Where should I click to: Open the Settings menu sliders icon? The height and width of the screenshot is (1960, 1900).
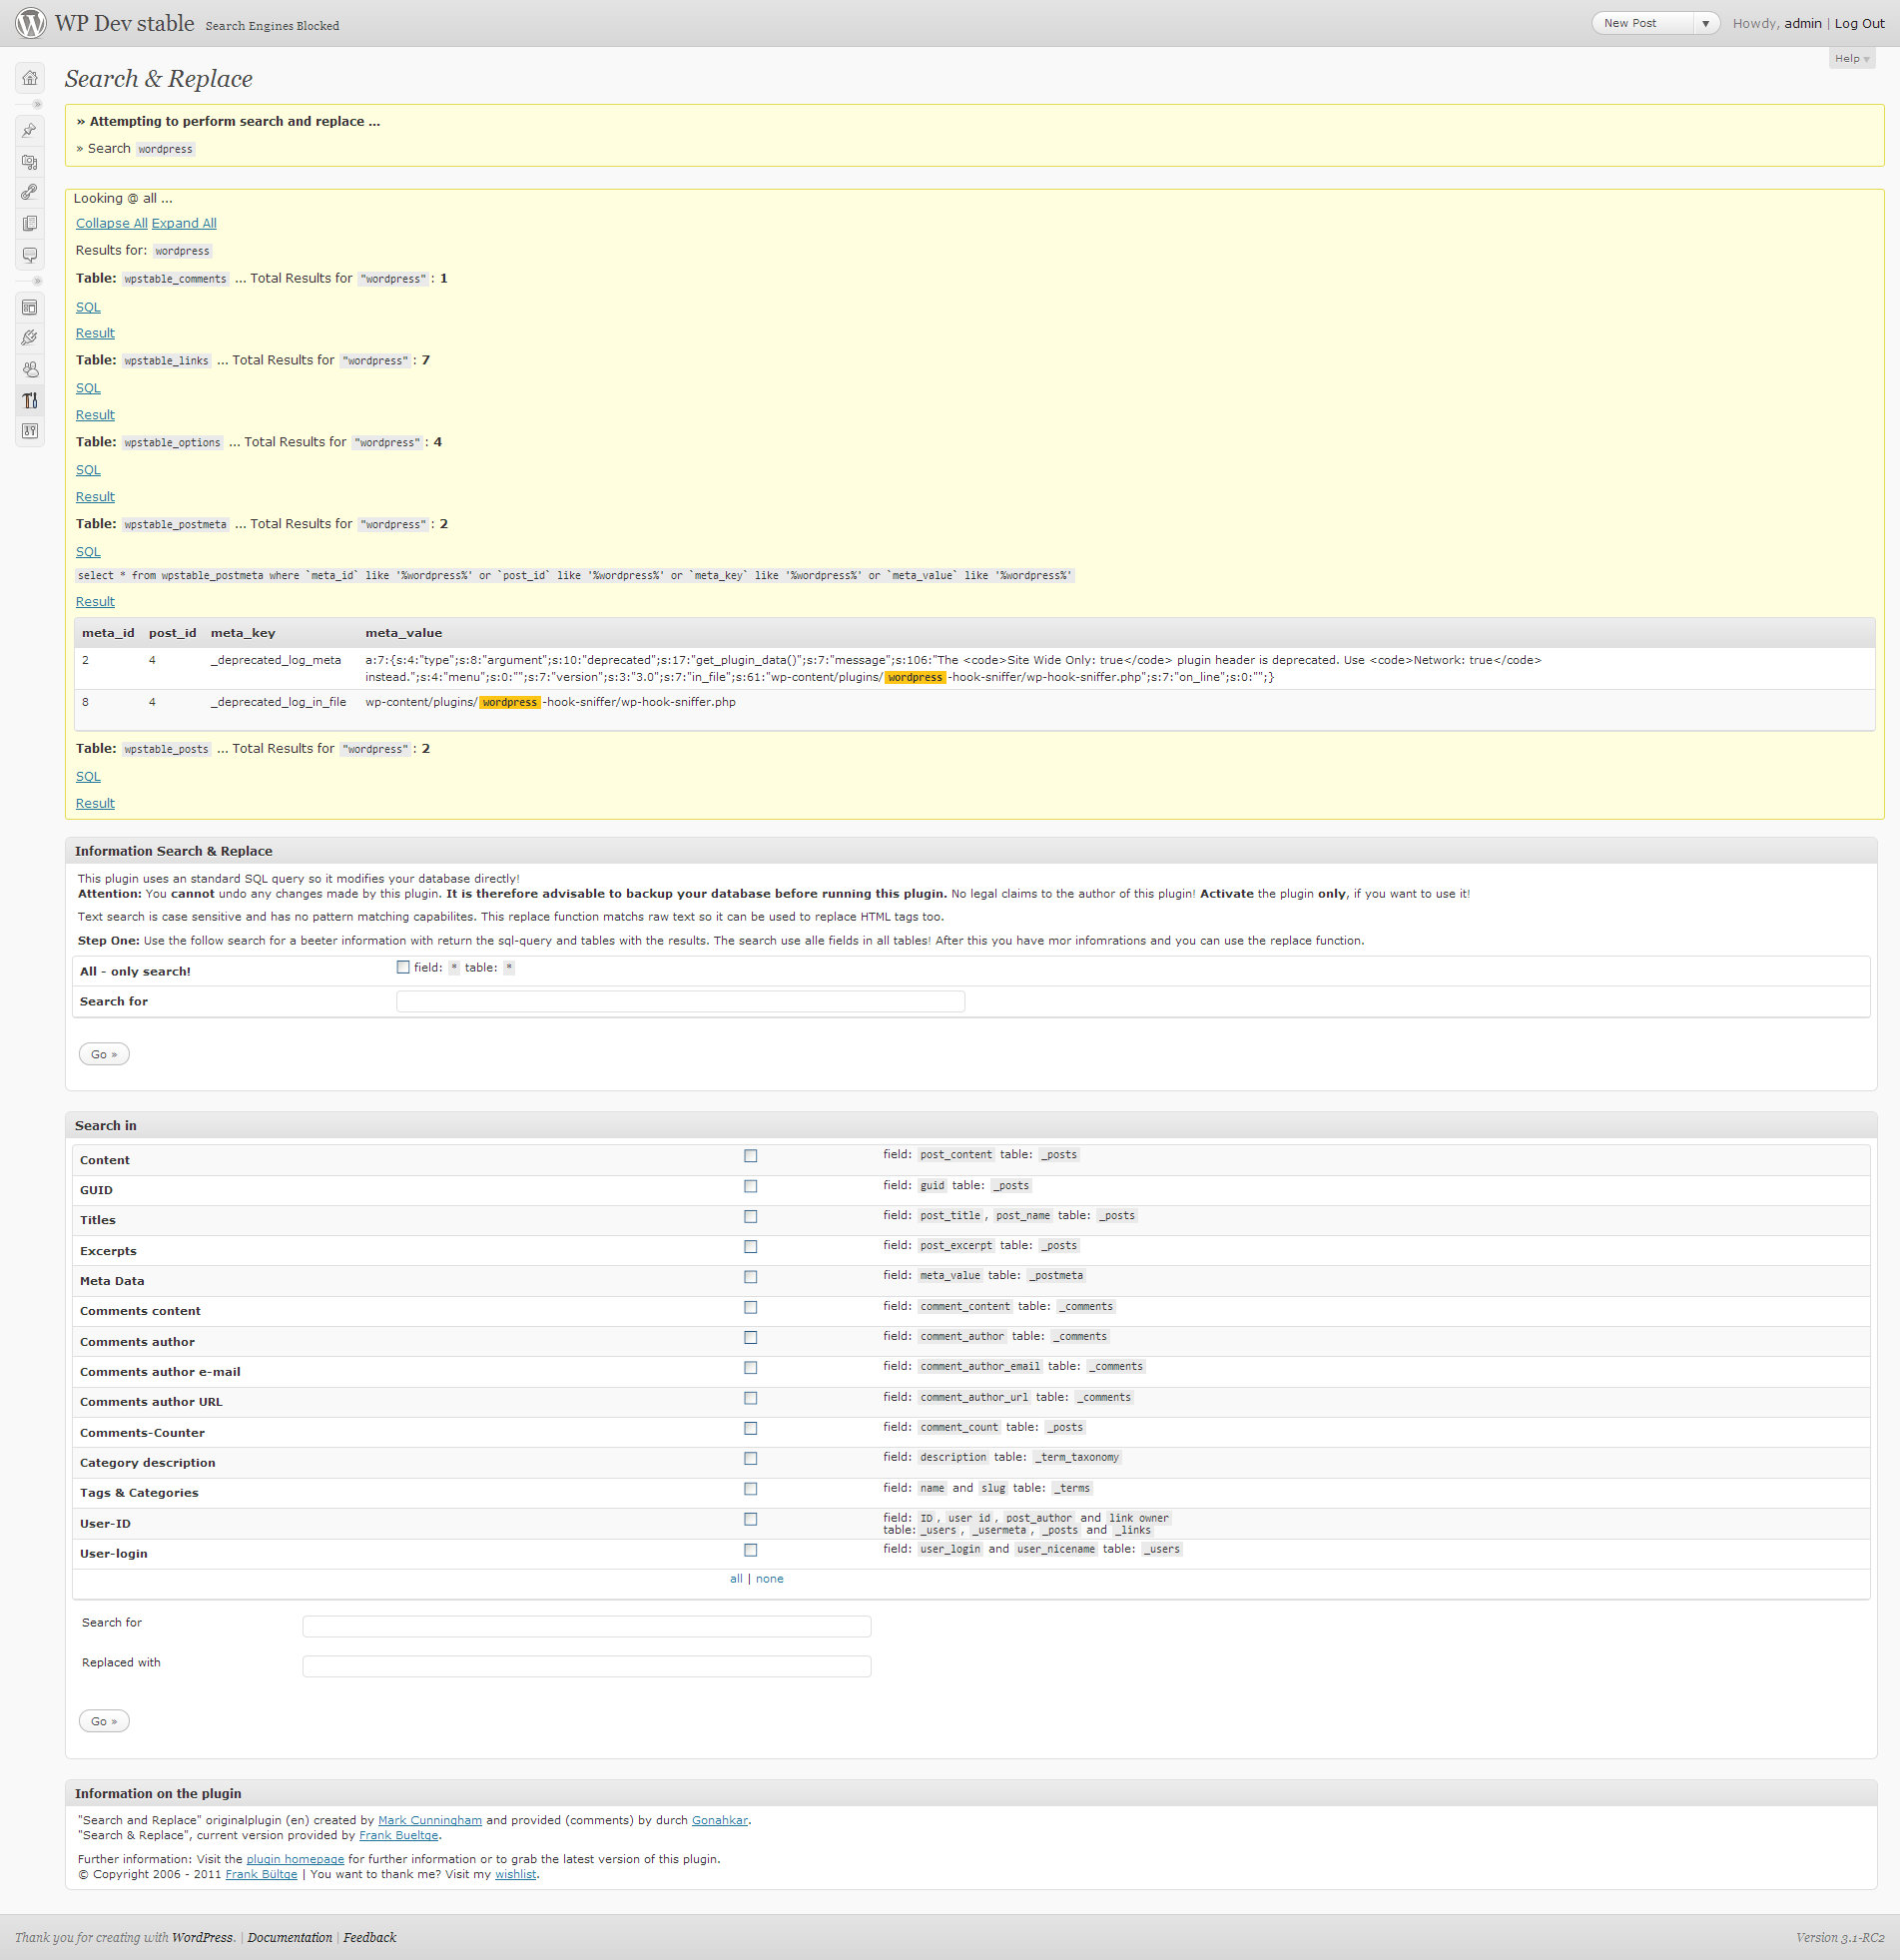pyautogui.click(x=30, y=431)
